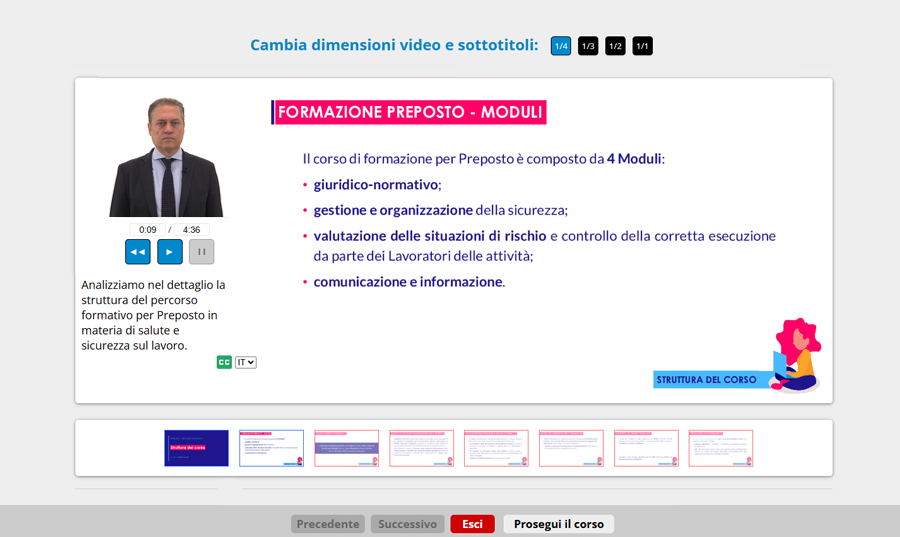This screenshot has width=900, height=537.
Task: Set video size to 1/4
Action: 561,46
